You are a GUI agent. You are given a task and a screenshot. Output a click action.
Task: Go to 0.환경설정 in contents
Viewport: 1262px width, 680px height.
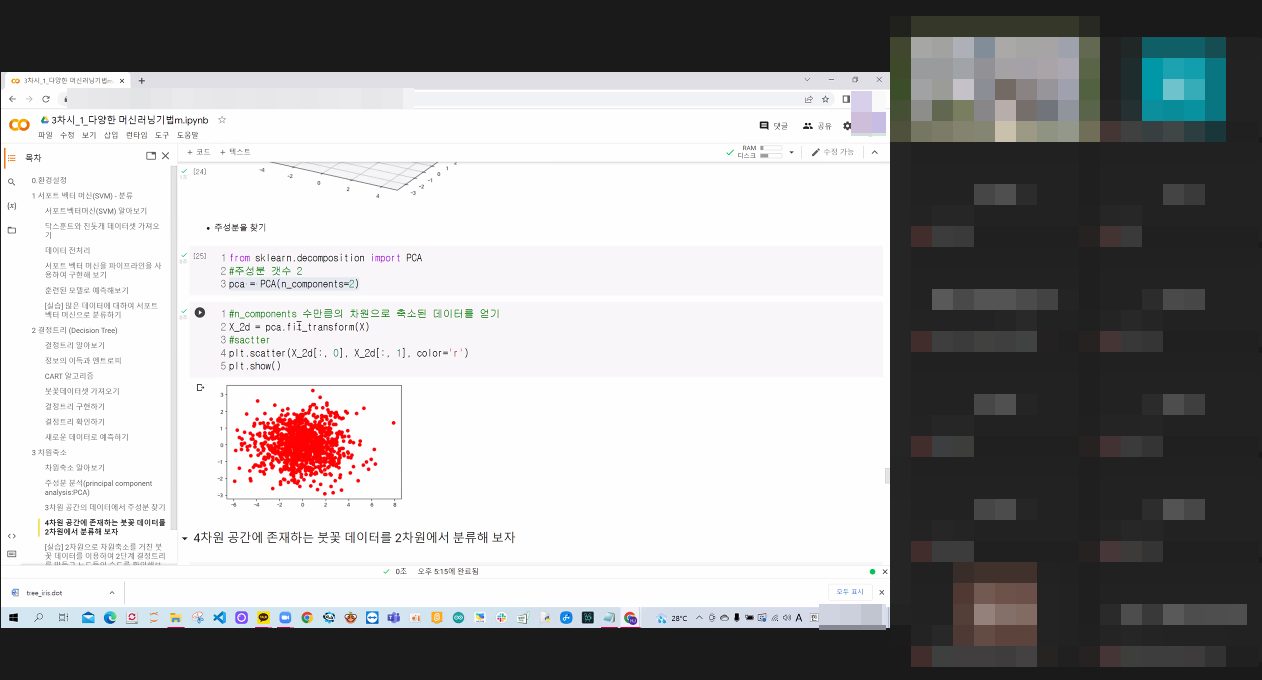point(49,180)
